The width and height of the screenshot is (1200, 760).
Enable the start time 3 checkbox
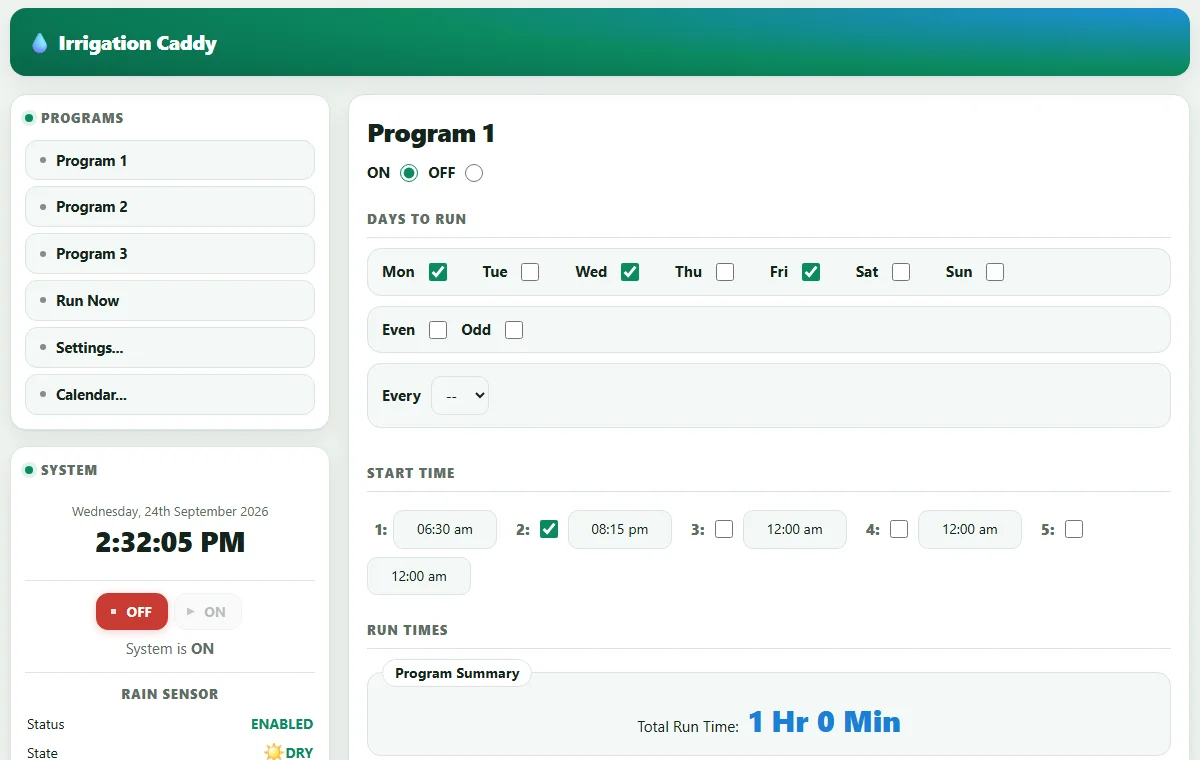pos(724,529)
